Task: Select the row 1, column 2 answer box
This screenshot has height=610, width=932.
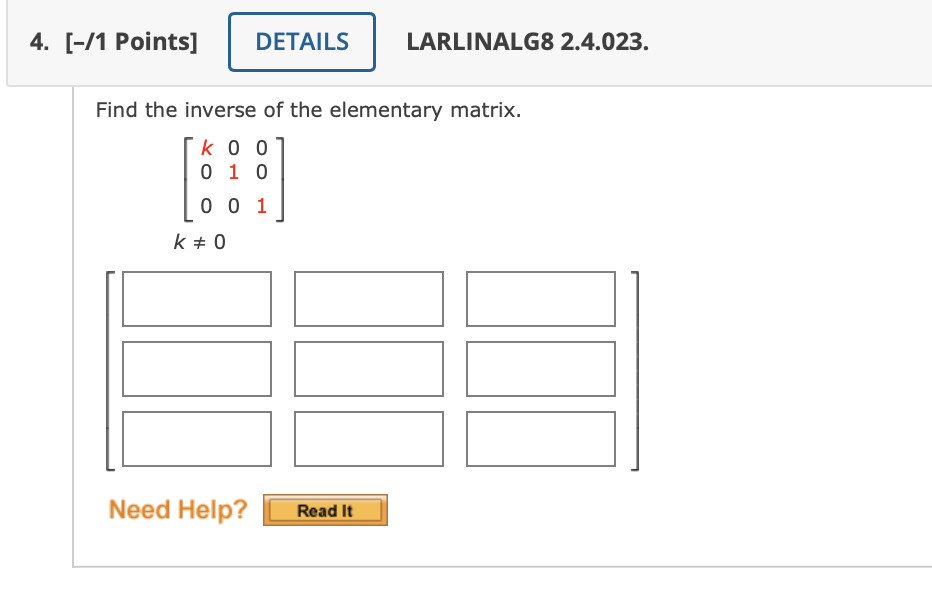Action: point(369,299)
